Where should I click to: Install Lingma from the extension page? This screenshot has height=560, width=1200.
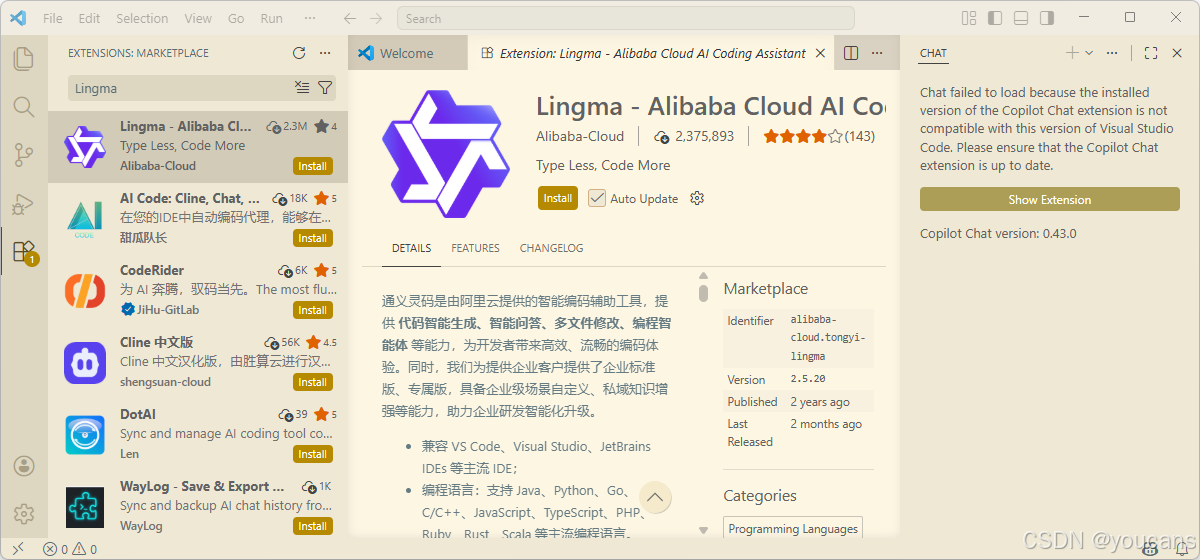coord(557,198)
